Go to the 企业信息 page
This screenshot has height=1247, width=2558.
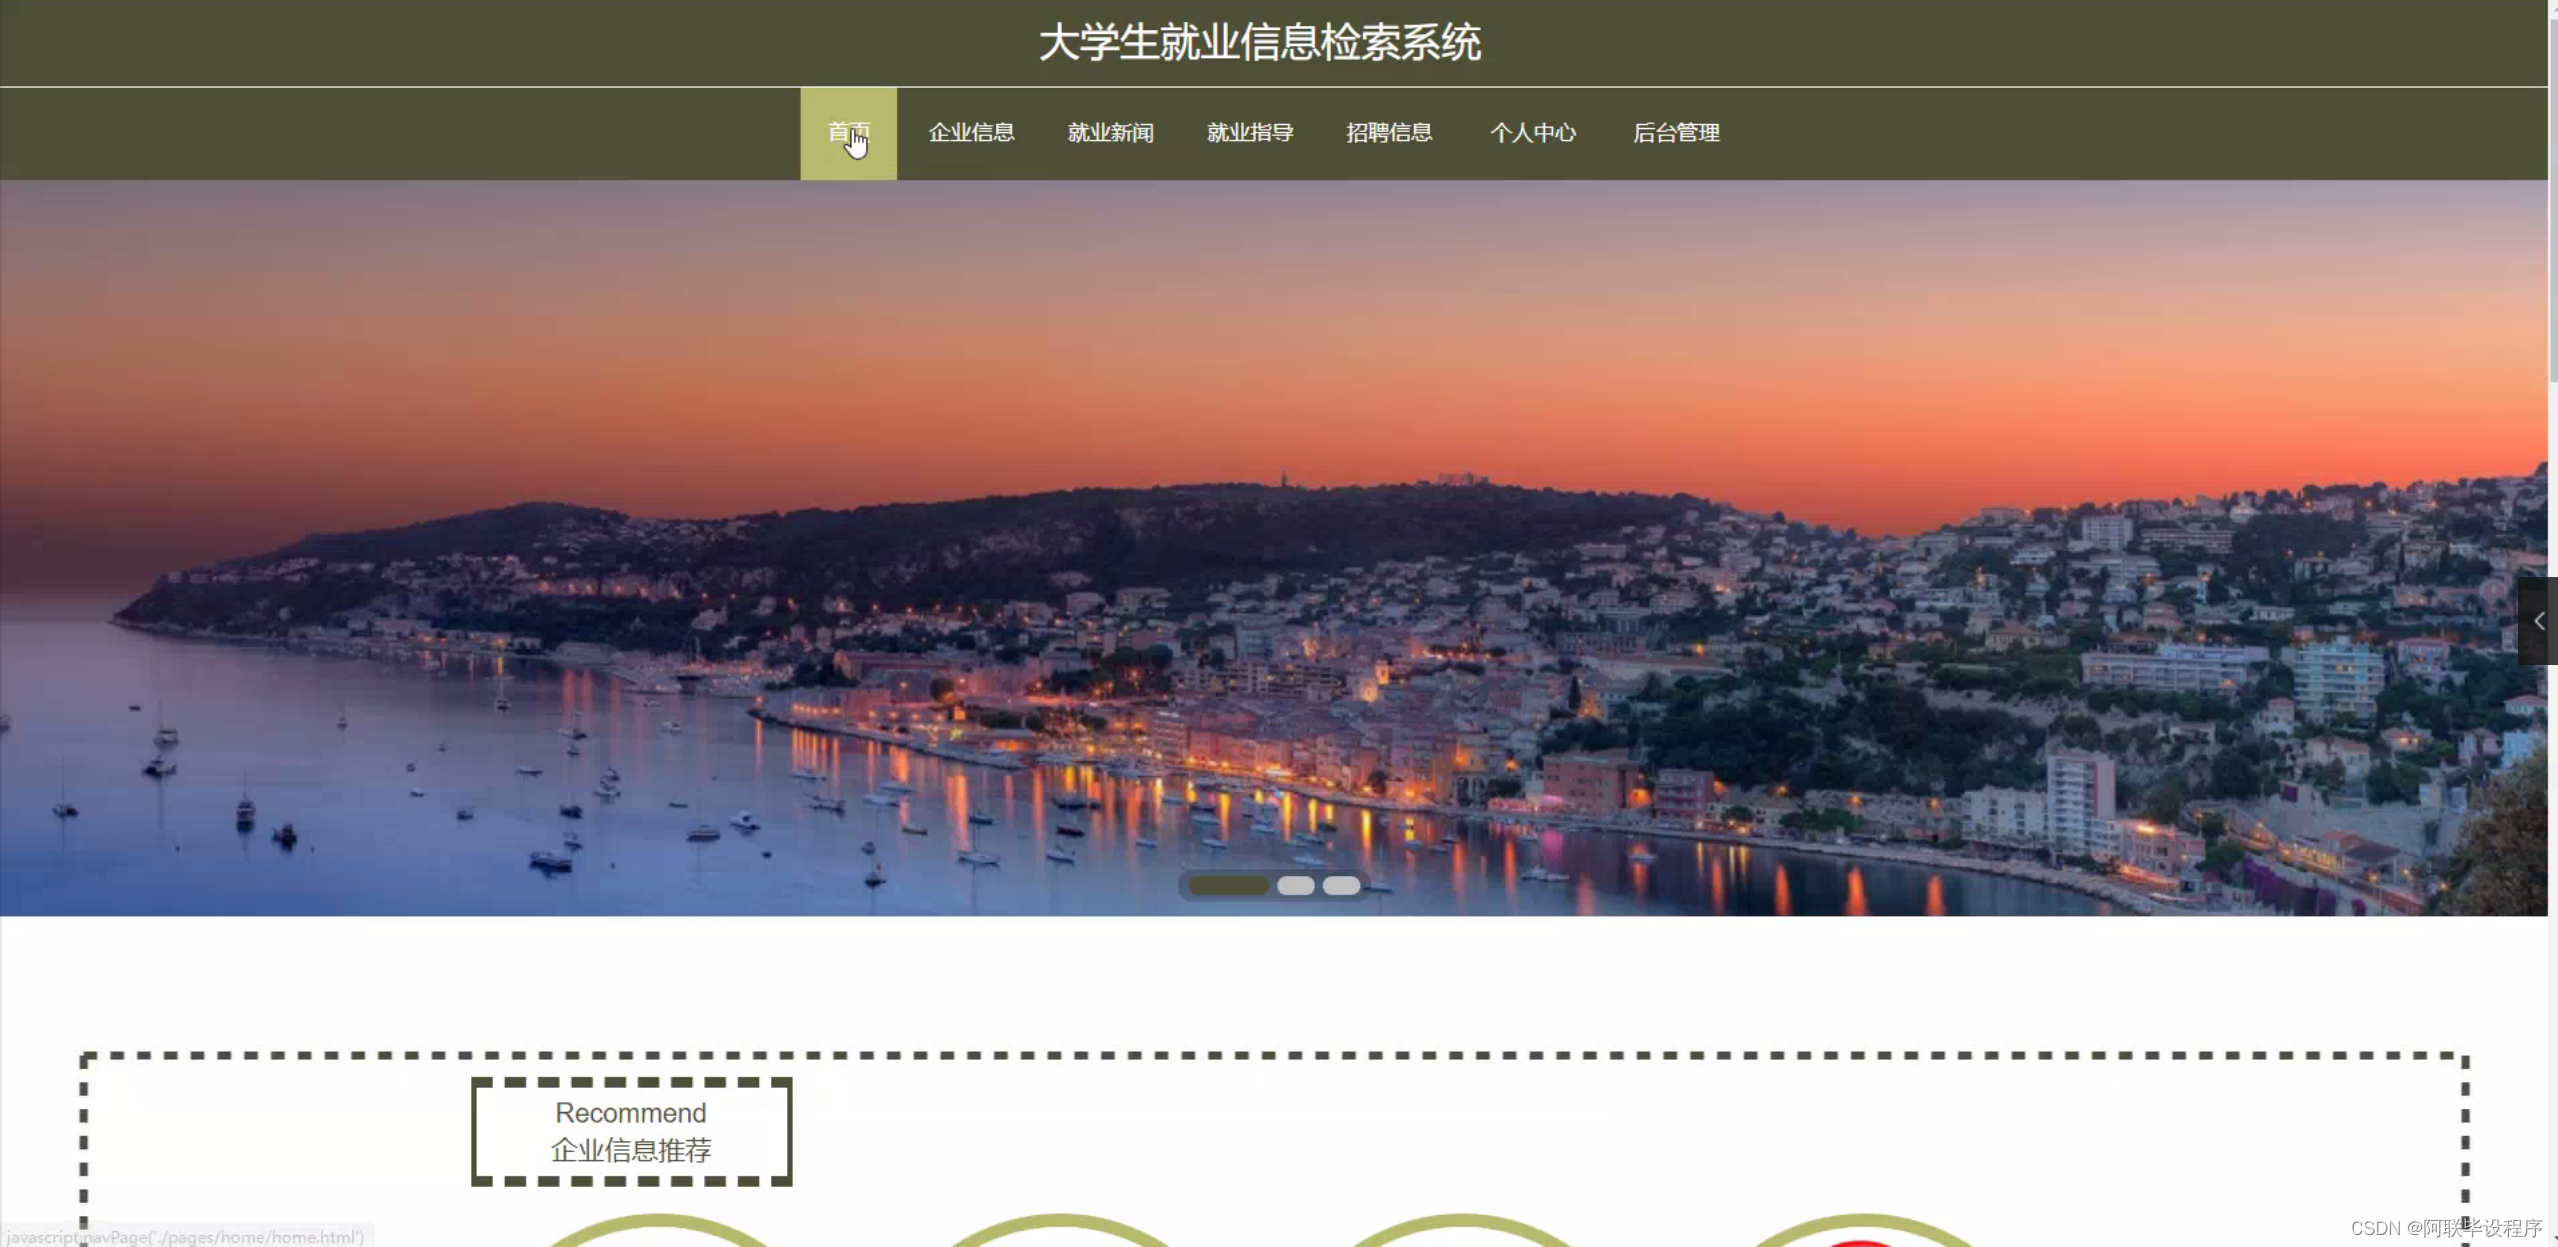(x=971, y=133)
